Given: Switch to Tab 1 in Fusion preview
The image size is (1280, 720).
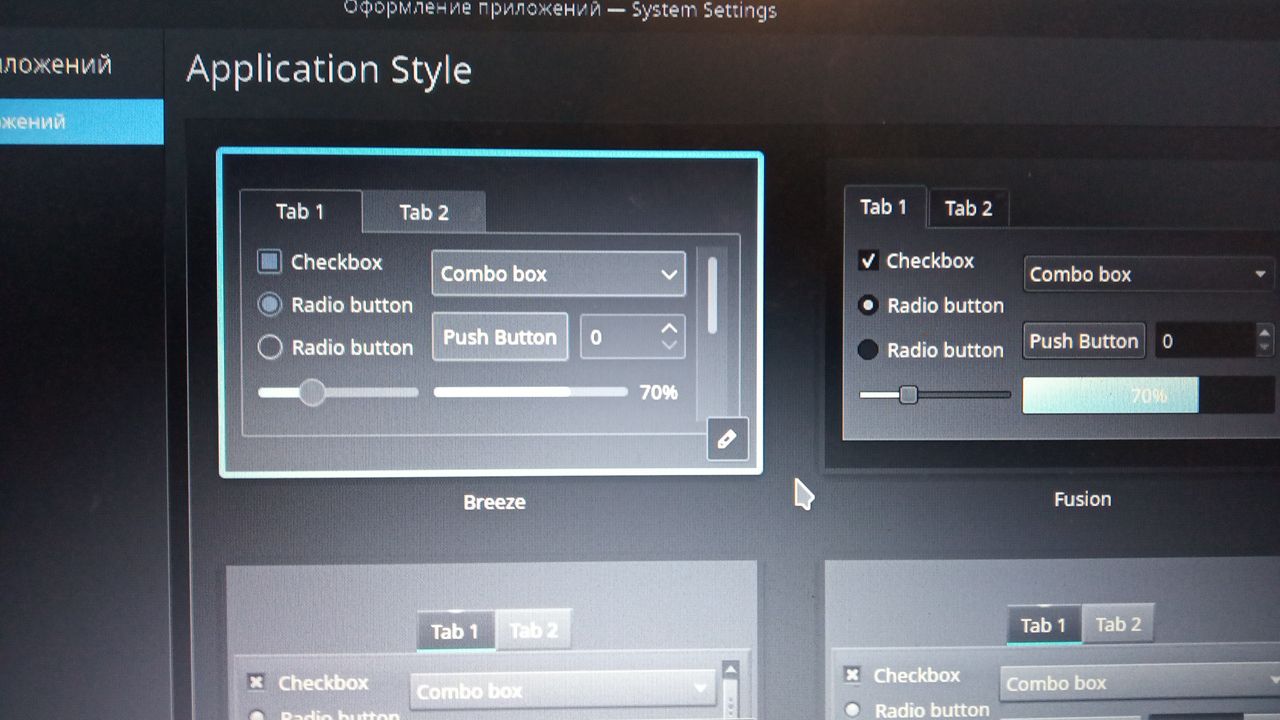Looking at the screenshot, I should pos(884,207).
